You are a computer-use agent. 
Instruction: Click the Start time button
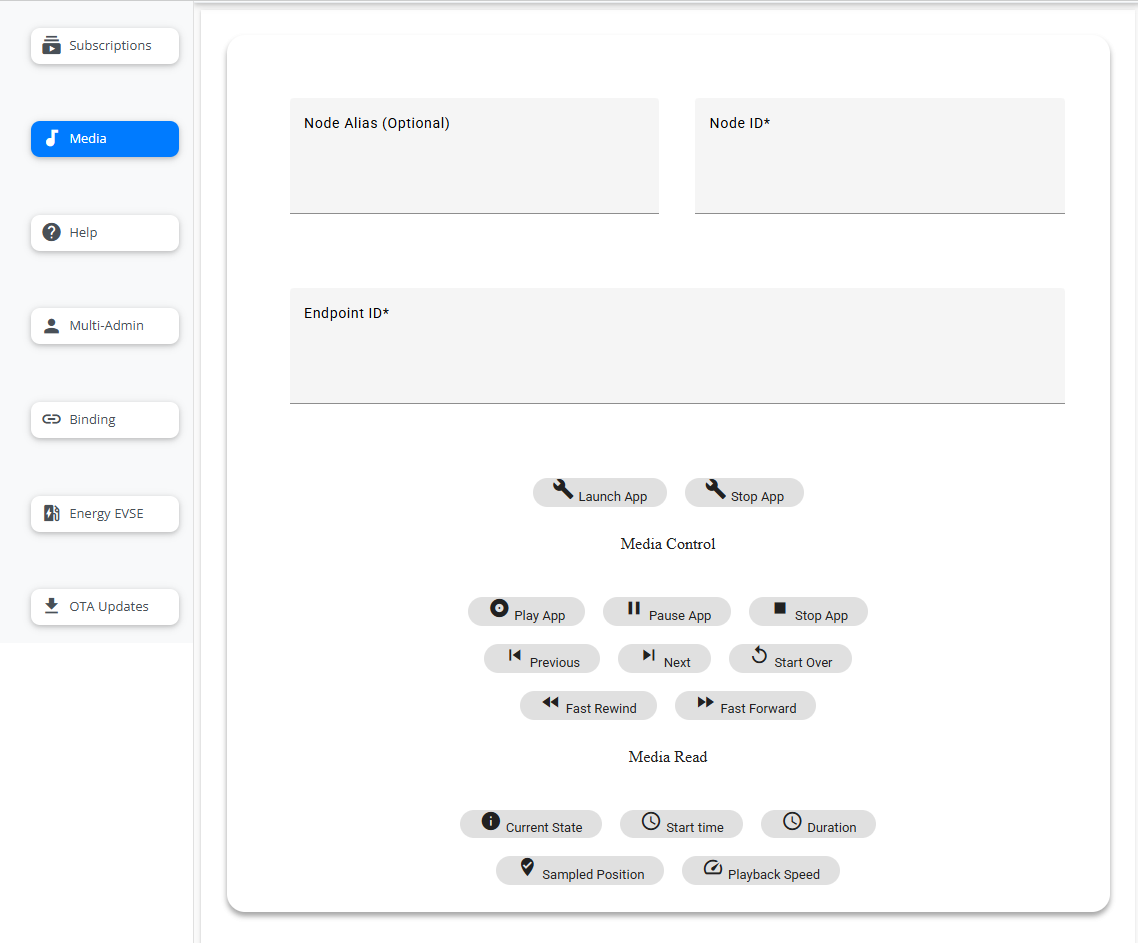coord(681,825)
